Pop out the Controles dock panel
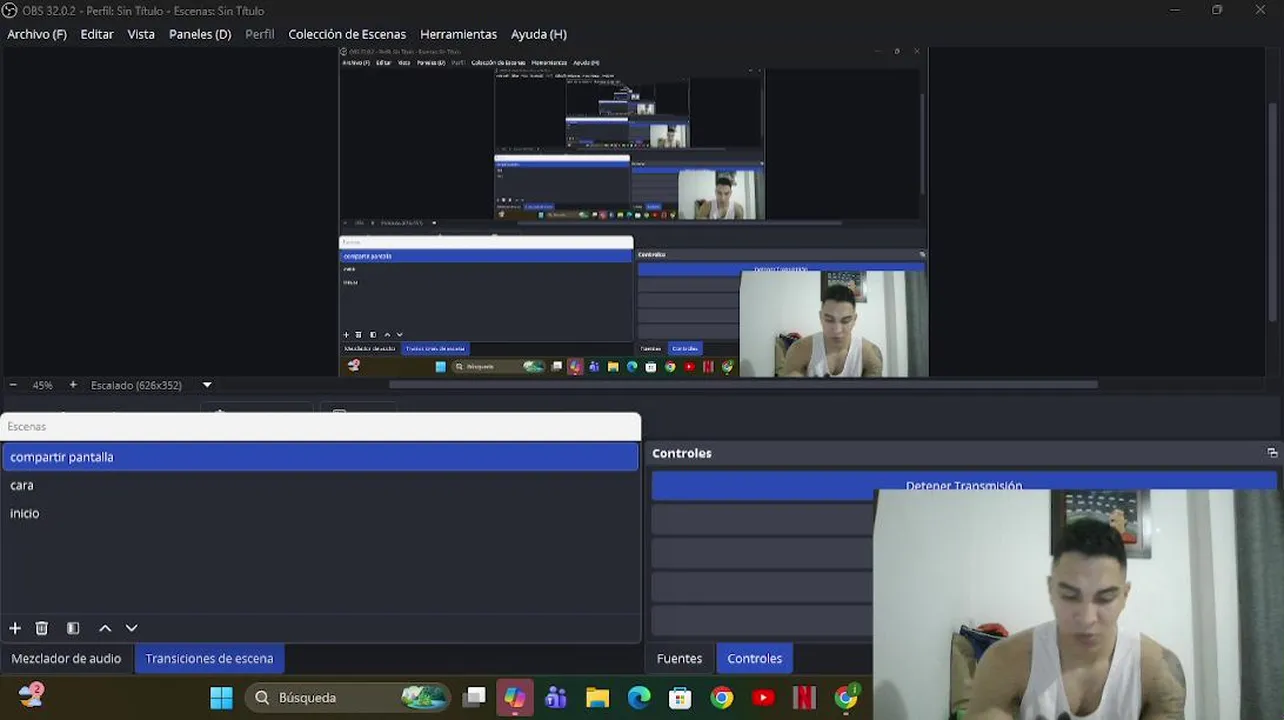The image size is (1284, 720). click(x=1272, y=453)
